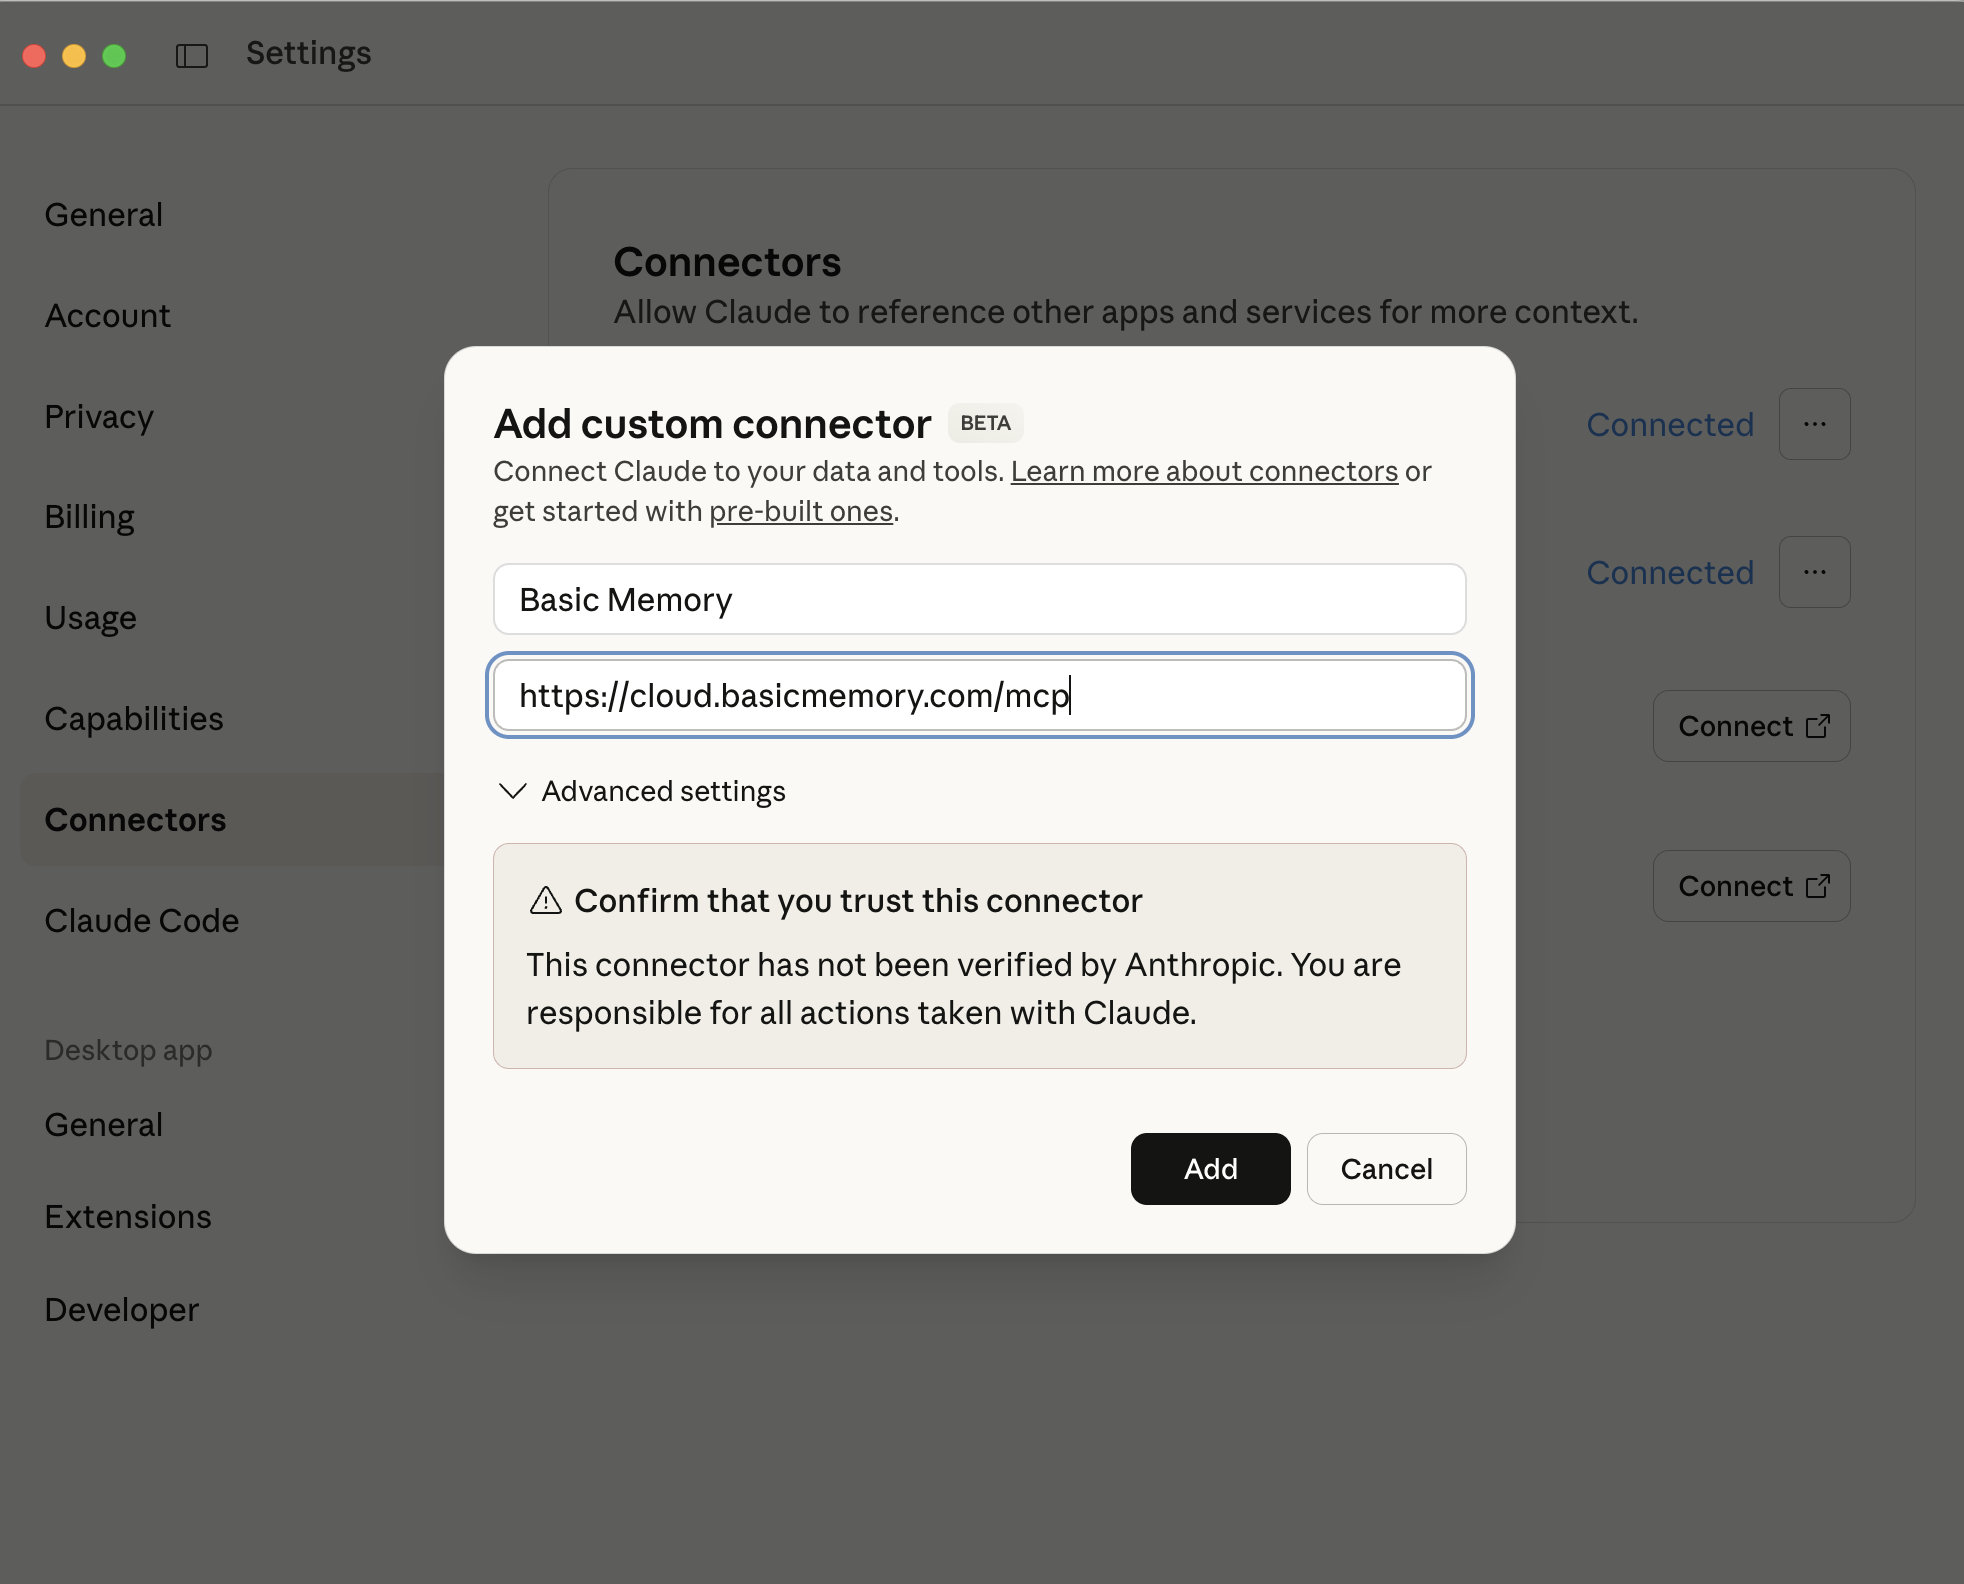
Task: Click the warning triangle icon
Action: coord(545,901)
